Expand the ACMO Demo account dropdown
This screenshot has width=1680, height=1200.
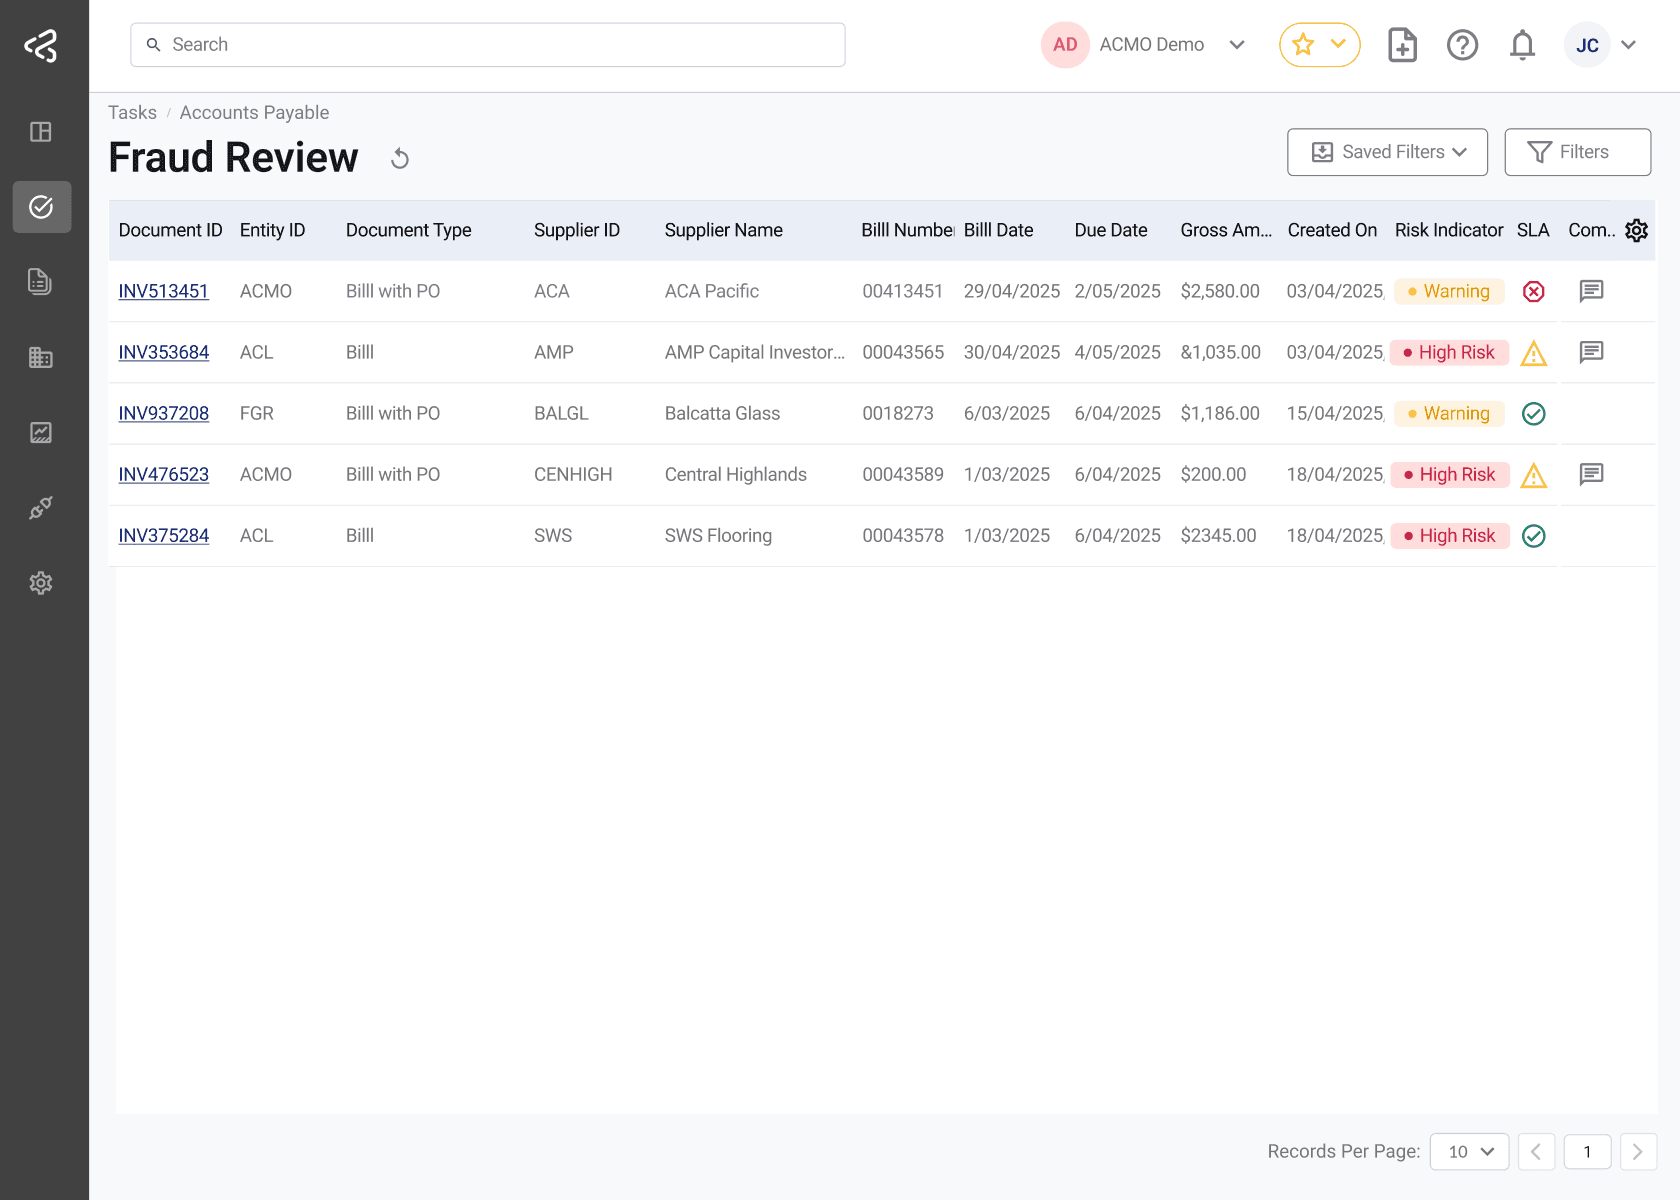pyautogui.click(x=1237, y=45)
